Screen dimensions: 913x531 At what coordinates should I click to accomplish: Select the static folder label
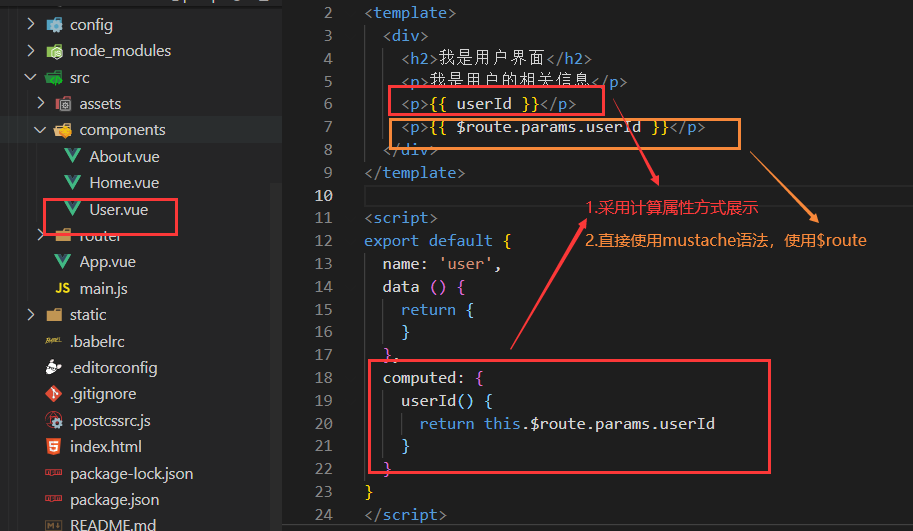(x=88, y=315)
